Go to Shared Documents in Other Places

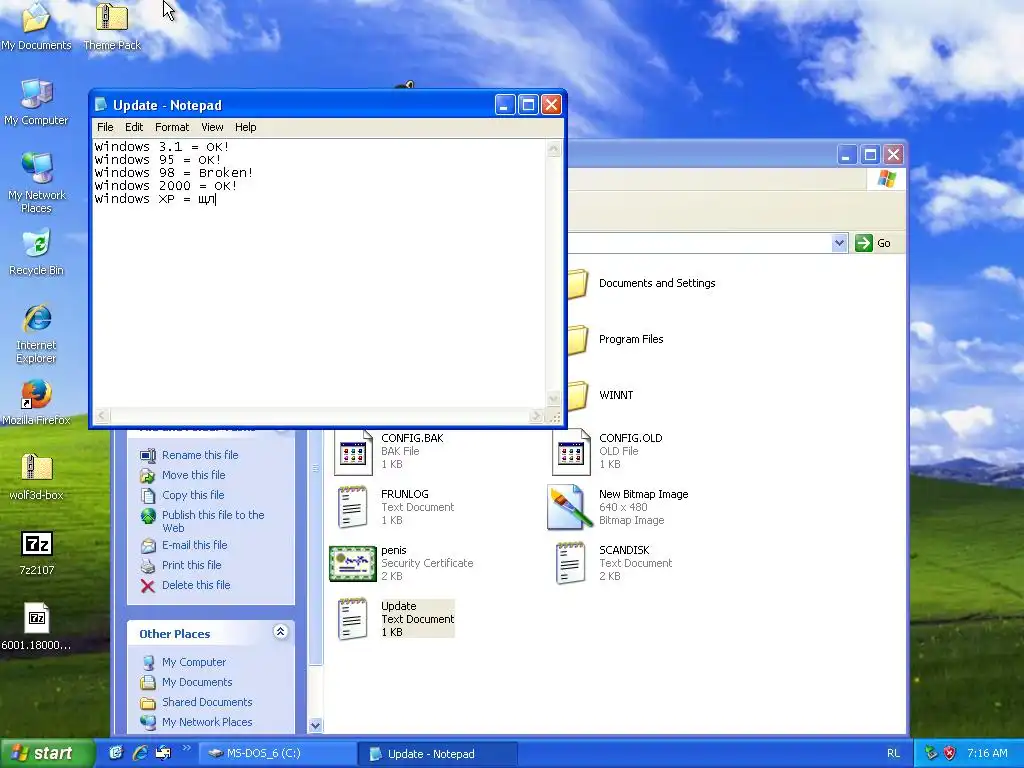tap(207, 702)
